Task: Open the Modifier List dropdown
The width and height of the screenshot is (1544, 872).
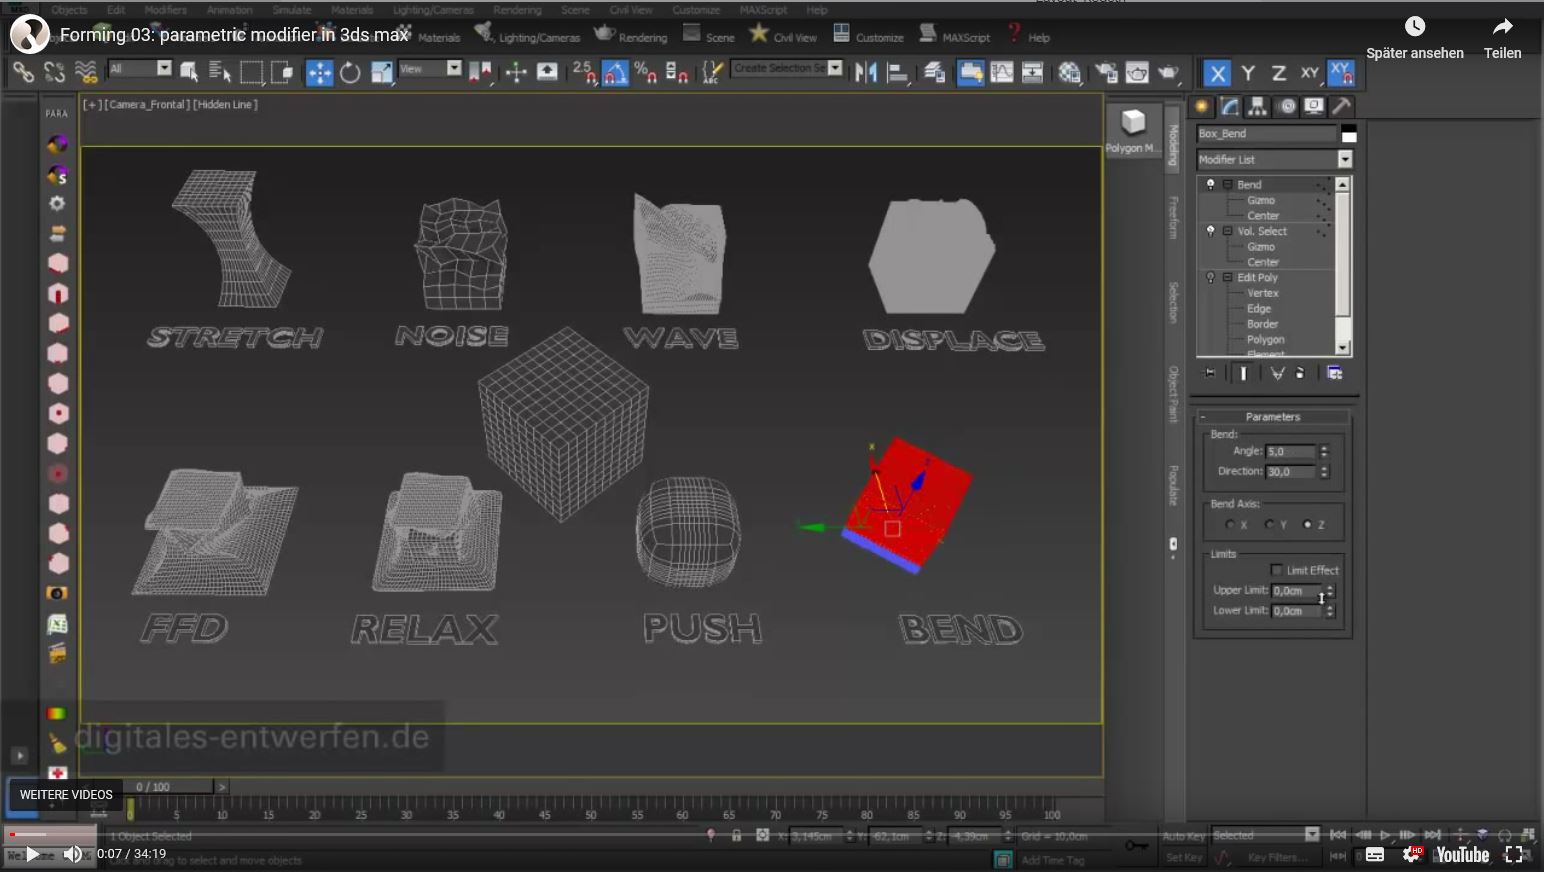Action: click(x=1345, y=159)
